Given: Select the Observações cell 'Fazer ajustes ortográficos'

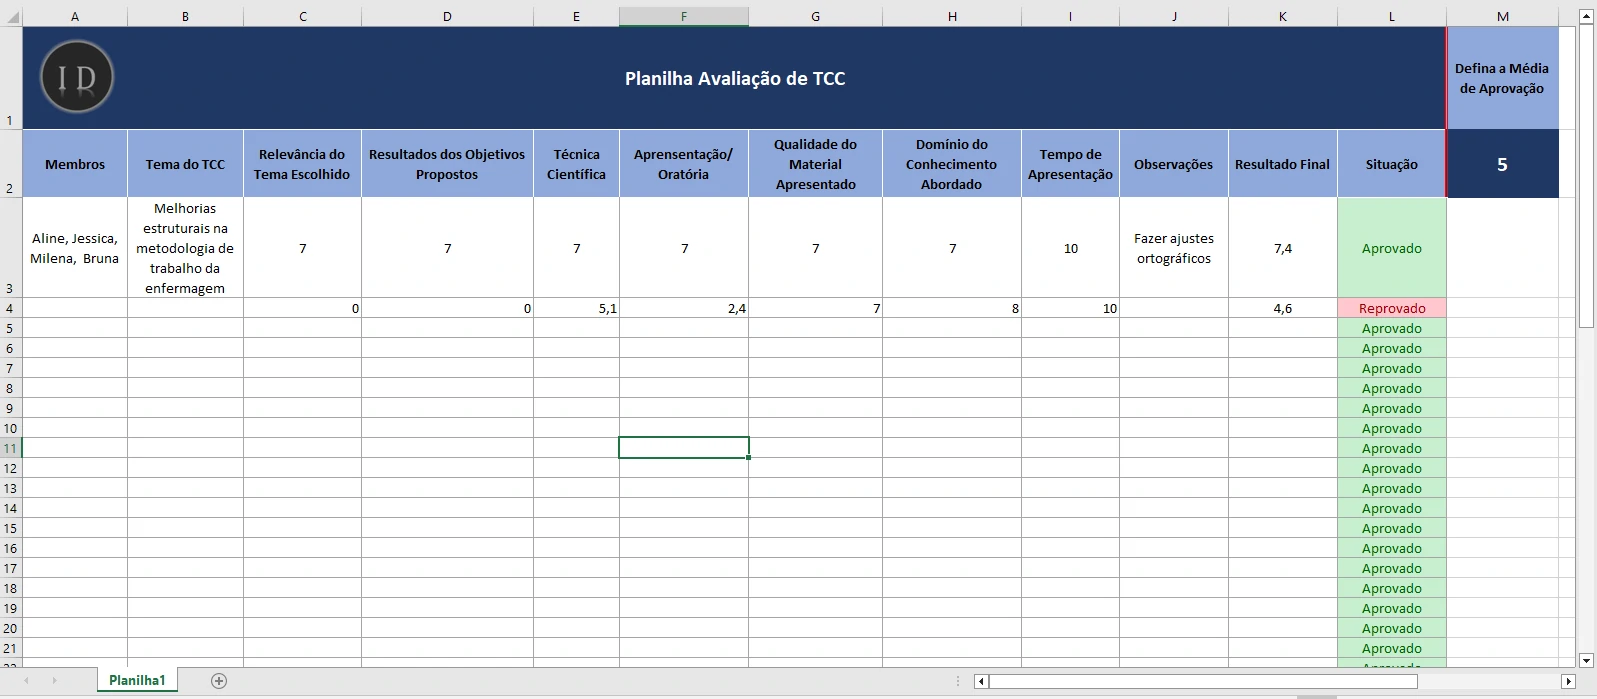Looking at the screenshot, I should pyautogui.click(x=1173, y=248).
